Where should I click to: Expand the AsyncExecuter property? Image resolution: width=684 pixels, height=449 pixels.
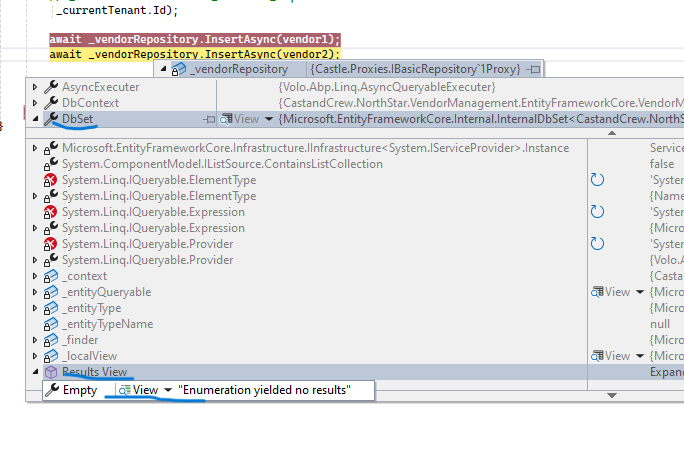(x=37, y=87)
